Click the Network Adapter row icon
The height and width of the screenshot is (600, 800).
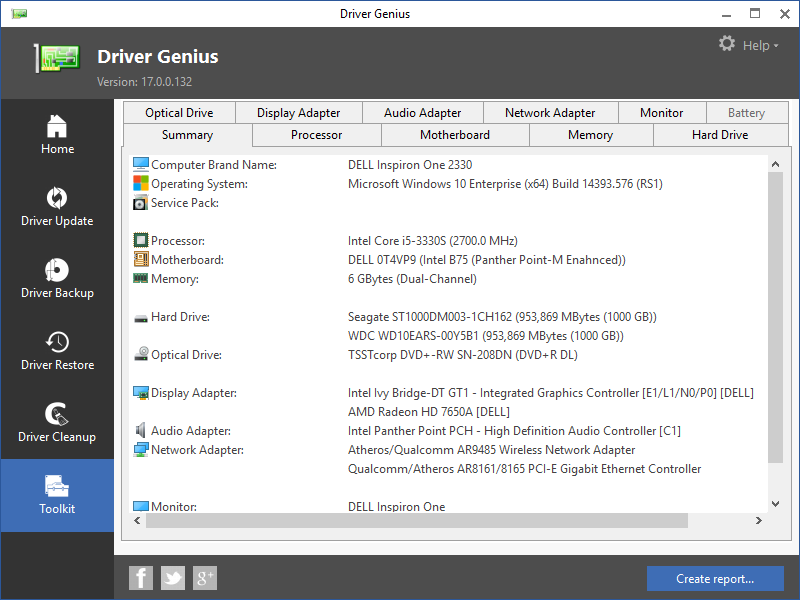click(140, 449)
